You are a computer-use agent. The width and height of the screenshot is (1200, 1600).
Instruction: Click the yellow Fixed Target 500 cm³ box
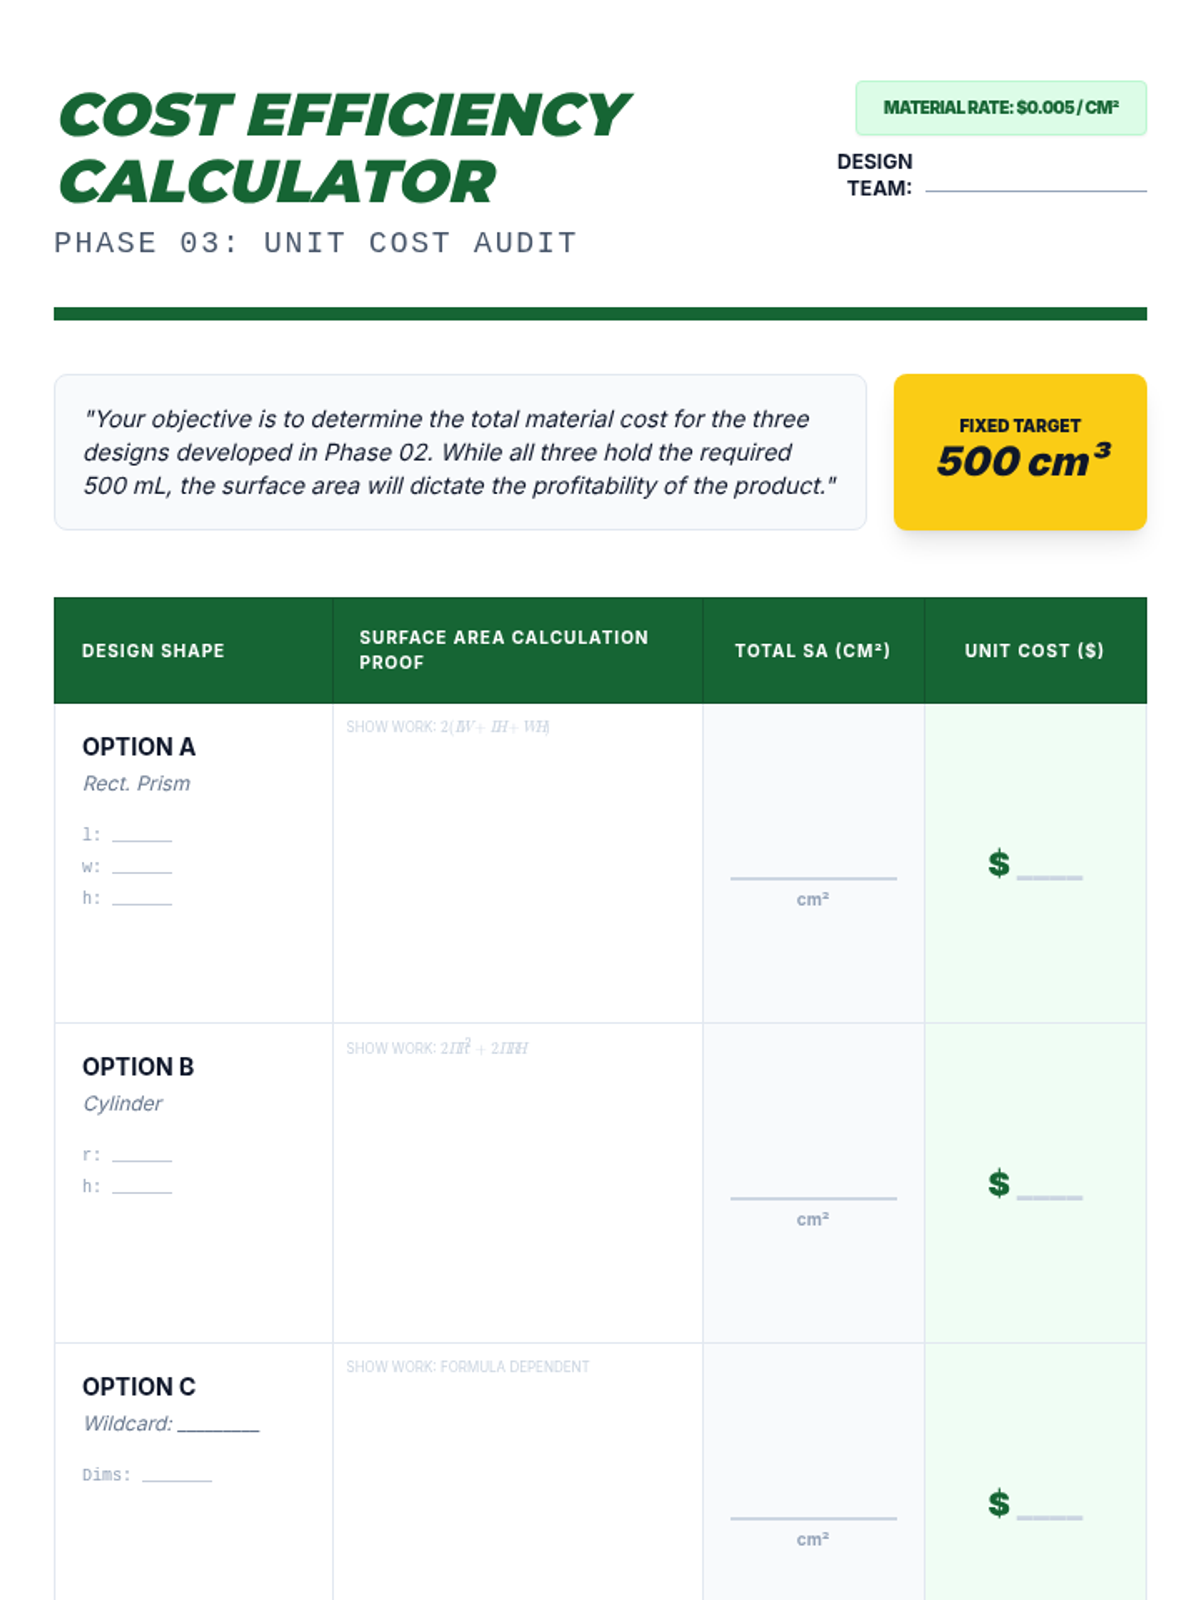[x=1019, y=452]
